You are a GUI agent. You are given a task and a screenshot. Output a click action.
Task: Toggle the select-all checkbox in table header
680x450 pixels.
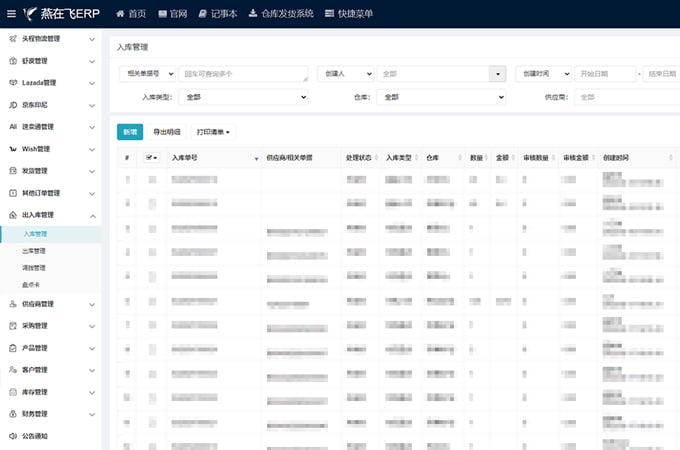[x=150, y=158]
